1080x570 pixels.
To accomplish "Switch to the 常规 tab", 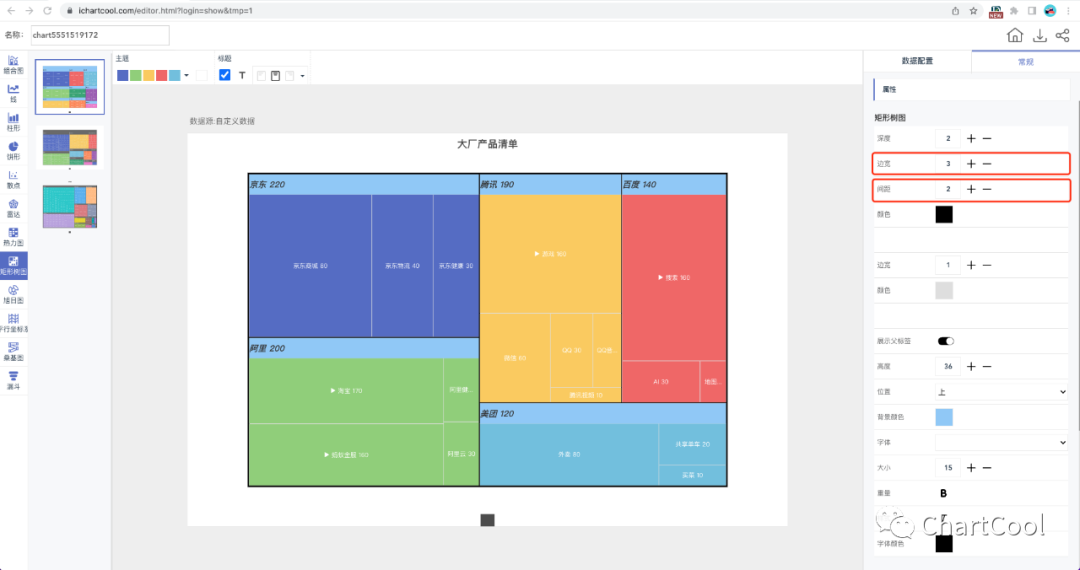I will point(1026,61).
